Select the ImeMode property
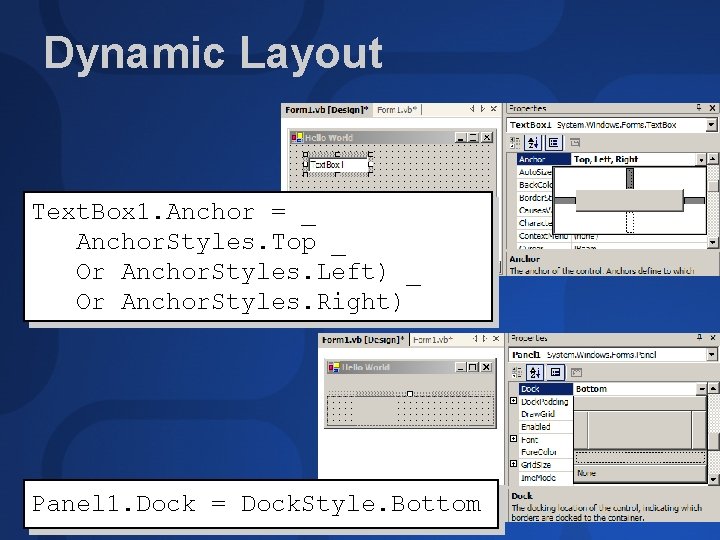 [546, 478]
